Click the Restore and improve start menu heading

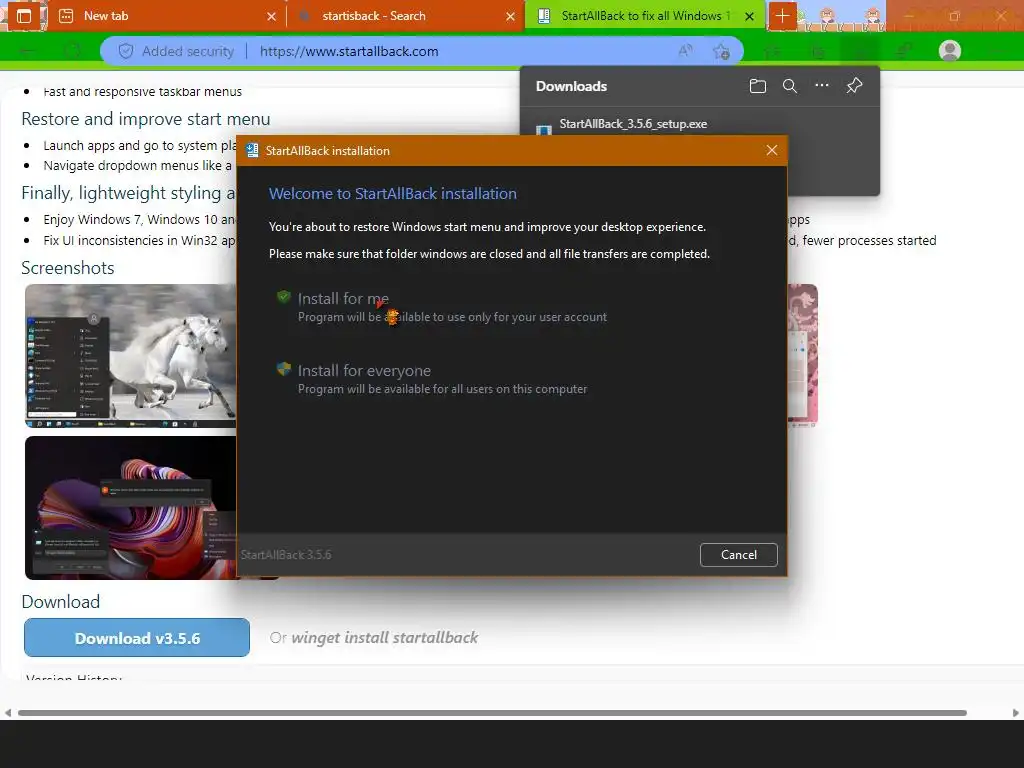click(x=146, y=119)
